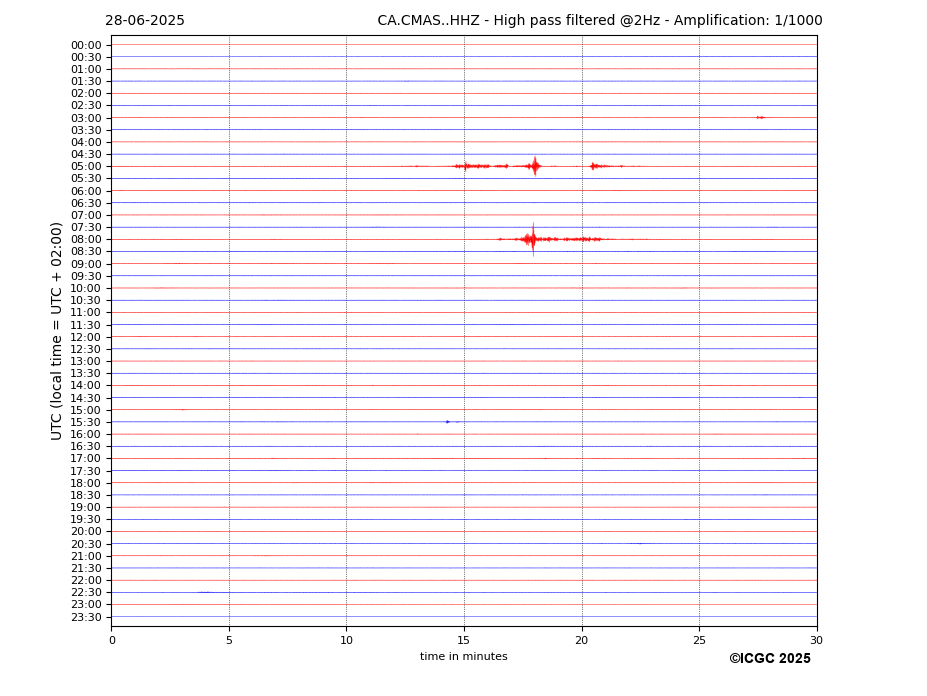The image size is (927, 696).
Task: Click the 14:30 time row label
Action: coord(86,398)
